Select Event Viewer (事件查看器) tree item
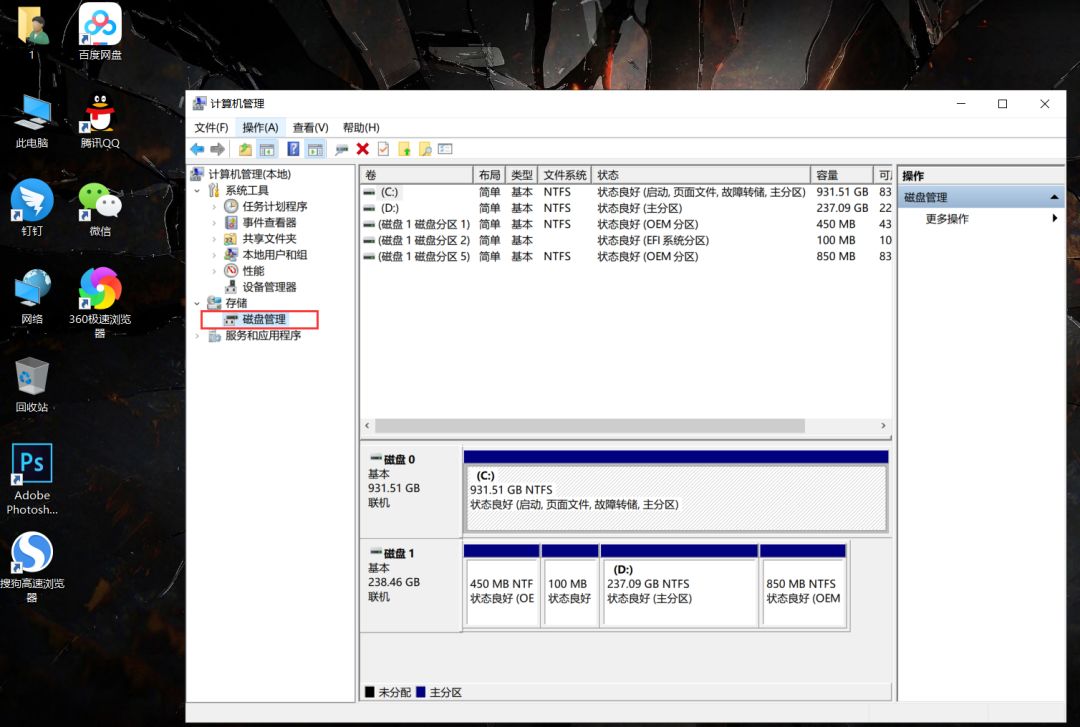The image size is (1080, 727). click(x=269, y=223)
